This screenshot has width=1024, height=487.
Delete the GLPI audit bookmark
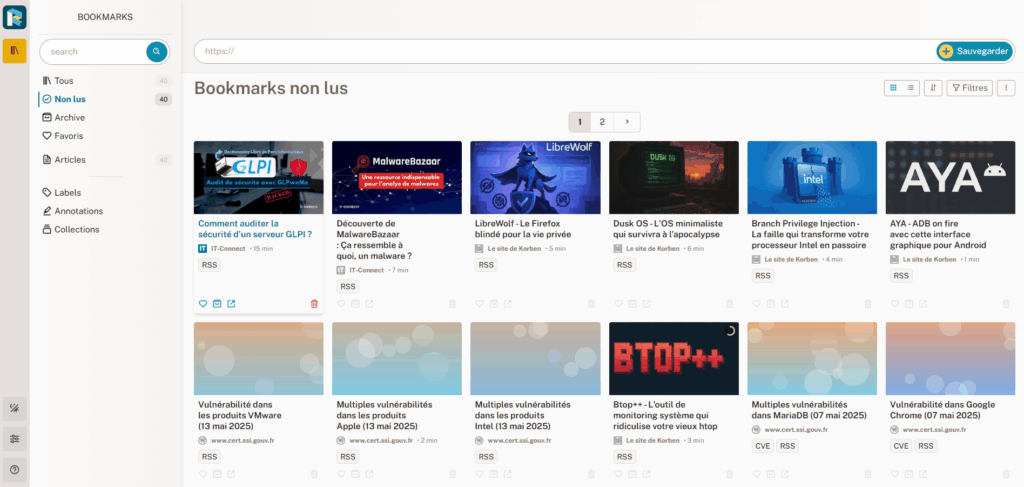point(314,304)
